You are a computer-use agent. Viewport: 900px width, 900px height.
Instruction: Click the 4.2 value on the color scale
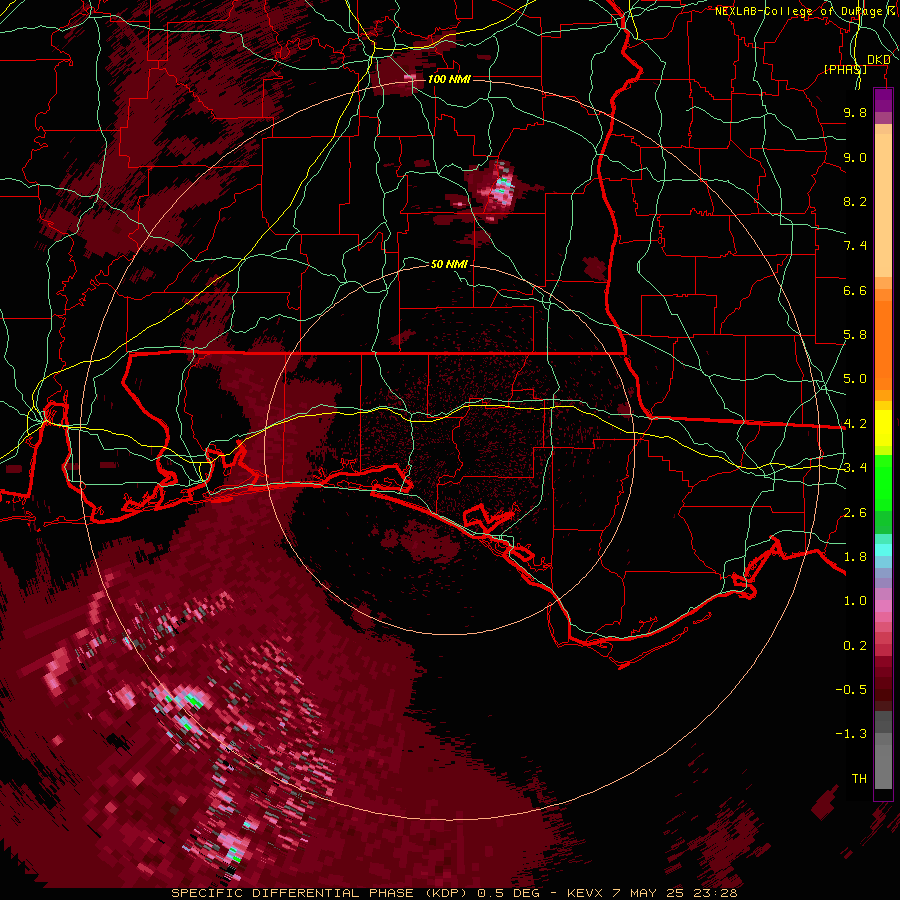(x=855, y=424)
